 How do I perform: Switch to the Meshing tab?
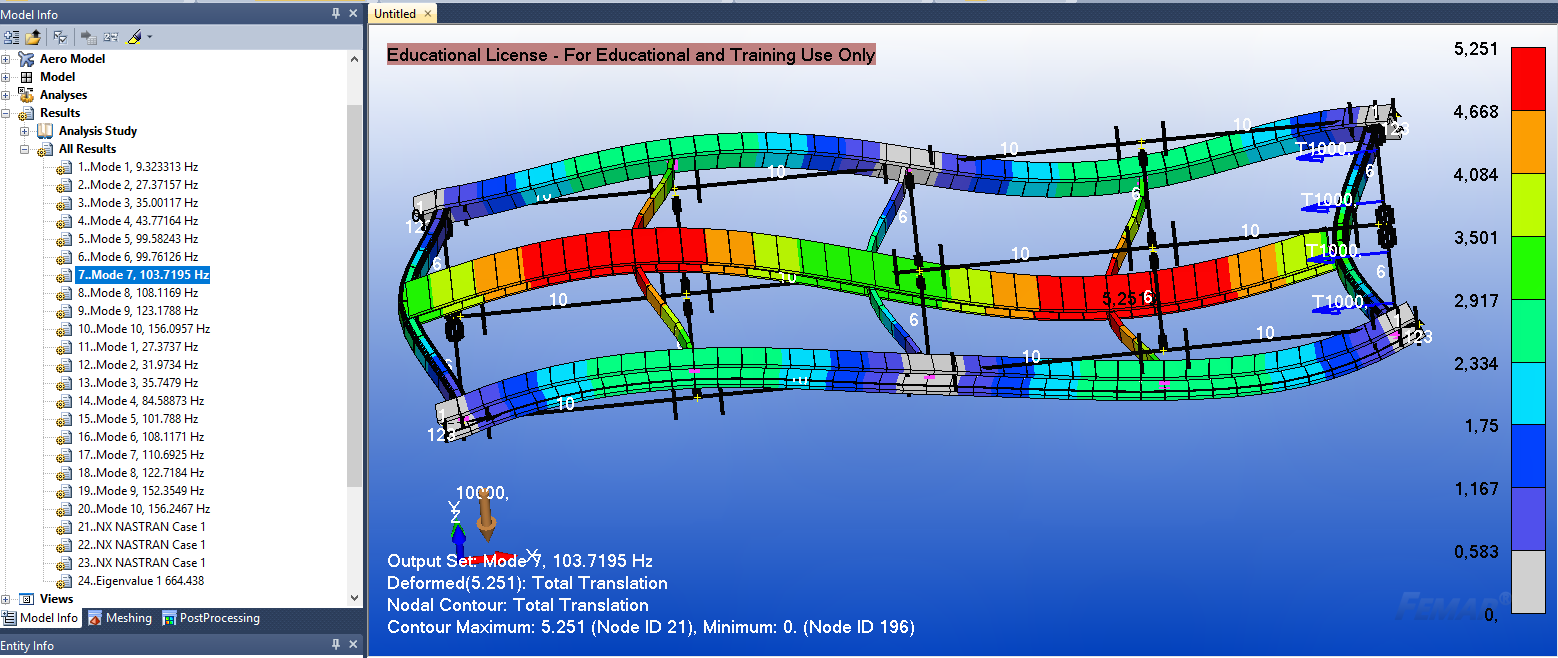pyautogui.click(x=120, y=618)
